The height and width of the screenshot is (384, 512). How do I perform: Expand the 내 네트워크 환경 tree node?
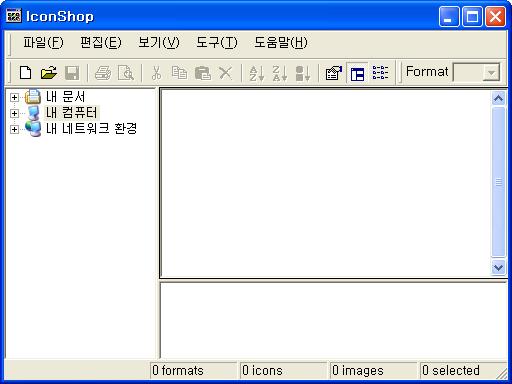(14, 129)
